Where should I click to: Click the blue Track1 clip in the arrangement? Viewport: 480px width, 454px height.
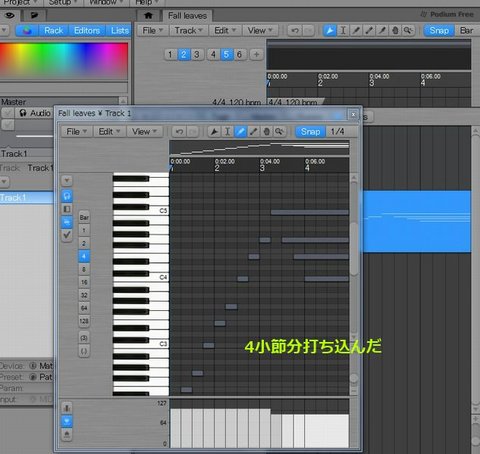(x=417, y=221)
